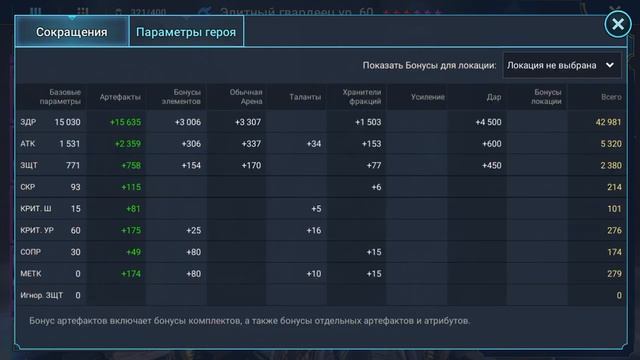The height and width of the screenshot is (360, 640).
Task: Select the АТК row label
Action: [28, 144]
